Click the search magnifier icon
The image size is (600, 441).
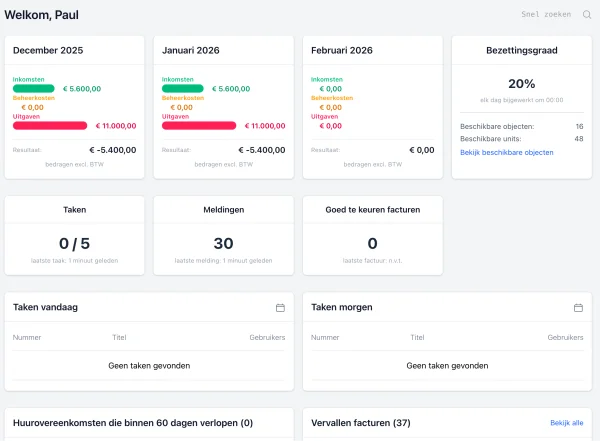pos(587,15)
